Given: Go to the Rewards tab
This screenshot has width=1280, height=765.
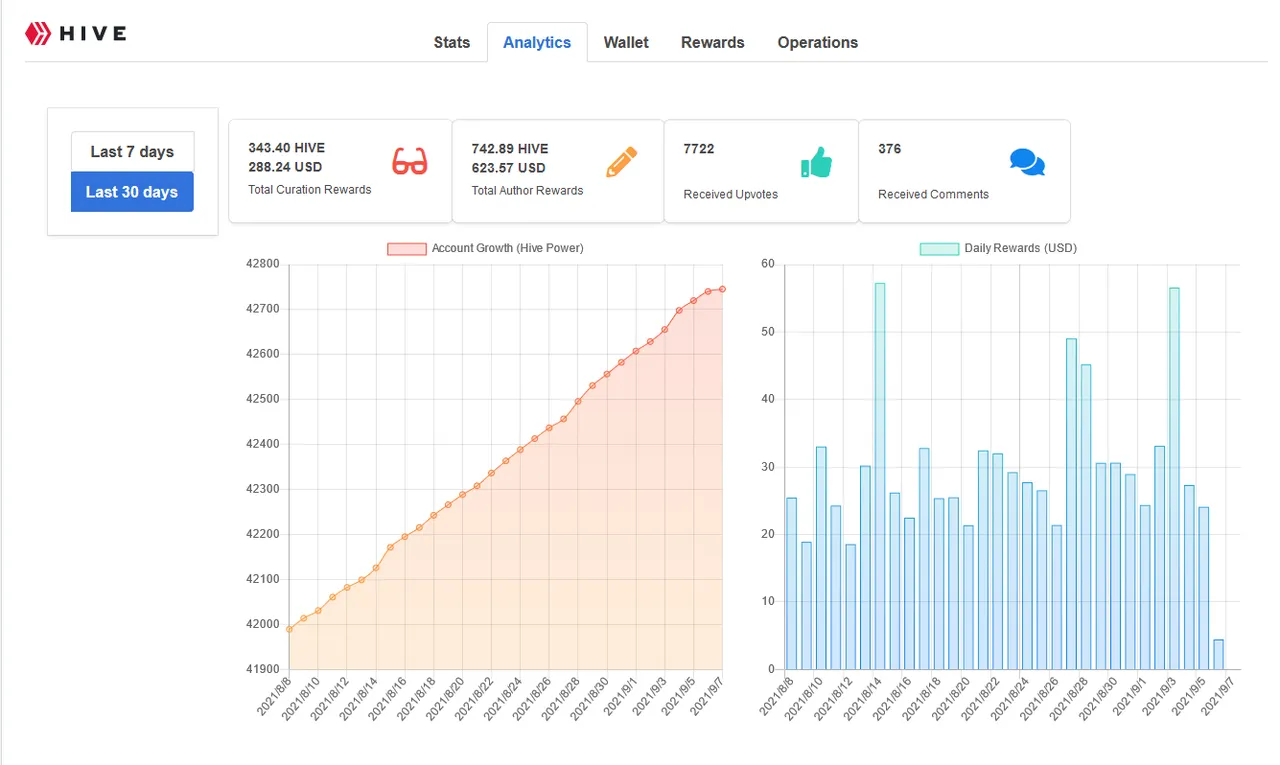Looking at the screenshot, I should coord(713,42).
